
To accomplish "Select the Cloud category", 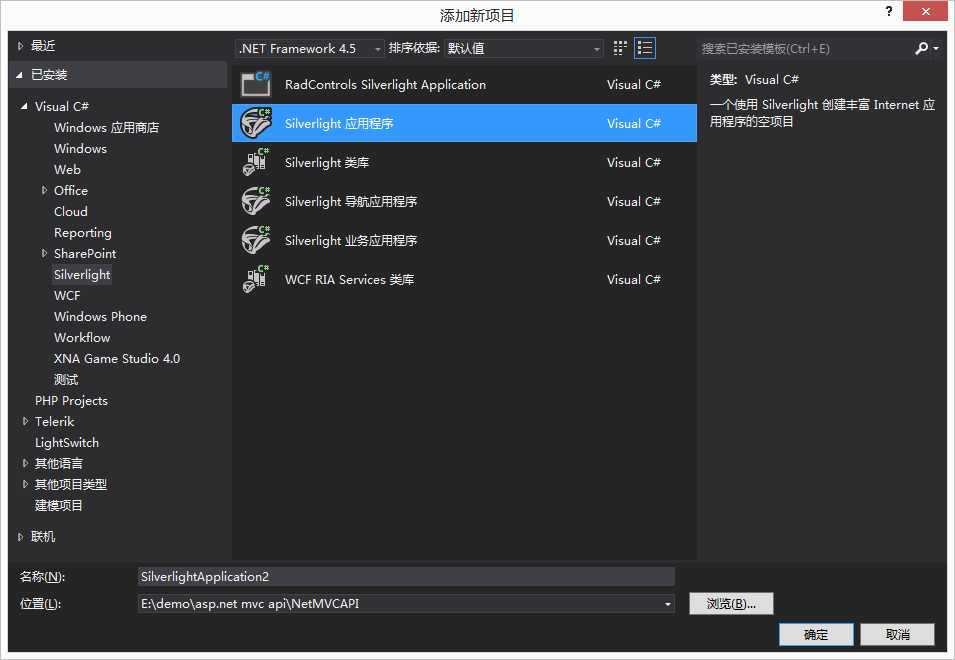I will point(71,211).
